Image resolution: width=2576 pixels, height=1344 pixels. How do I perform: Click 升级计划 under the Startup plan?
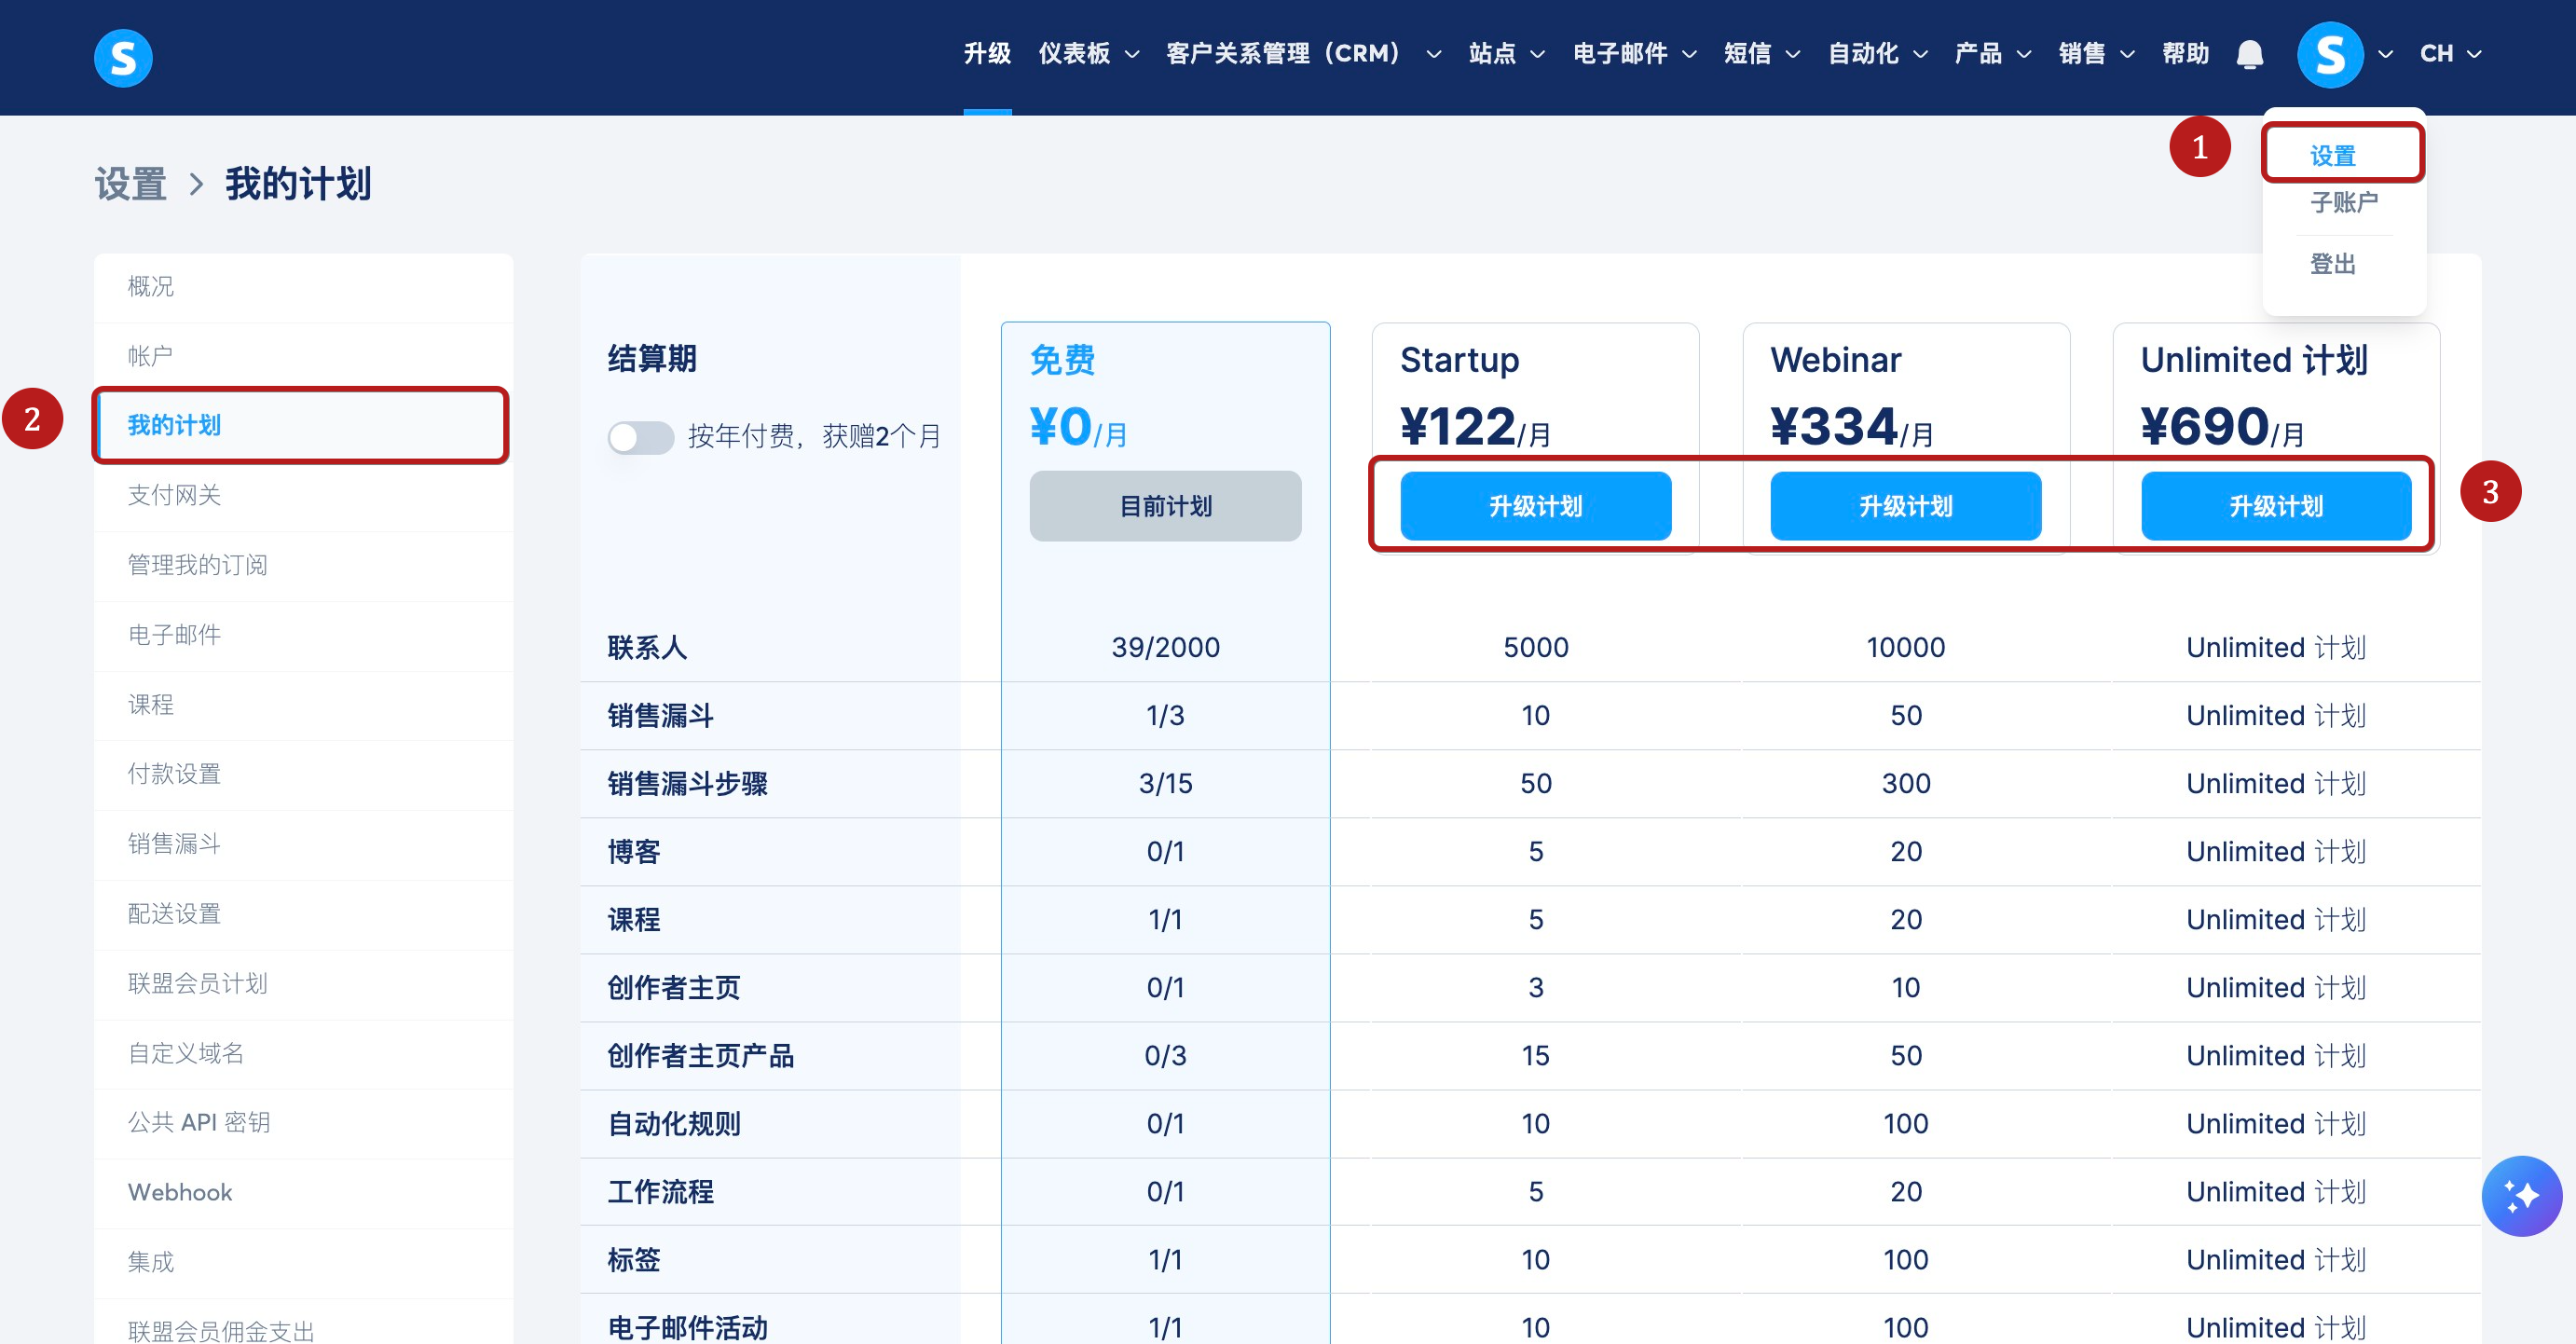pyautogui.click(x=1535, y=506)
